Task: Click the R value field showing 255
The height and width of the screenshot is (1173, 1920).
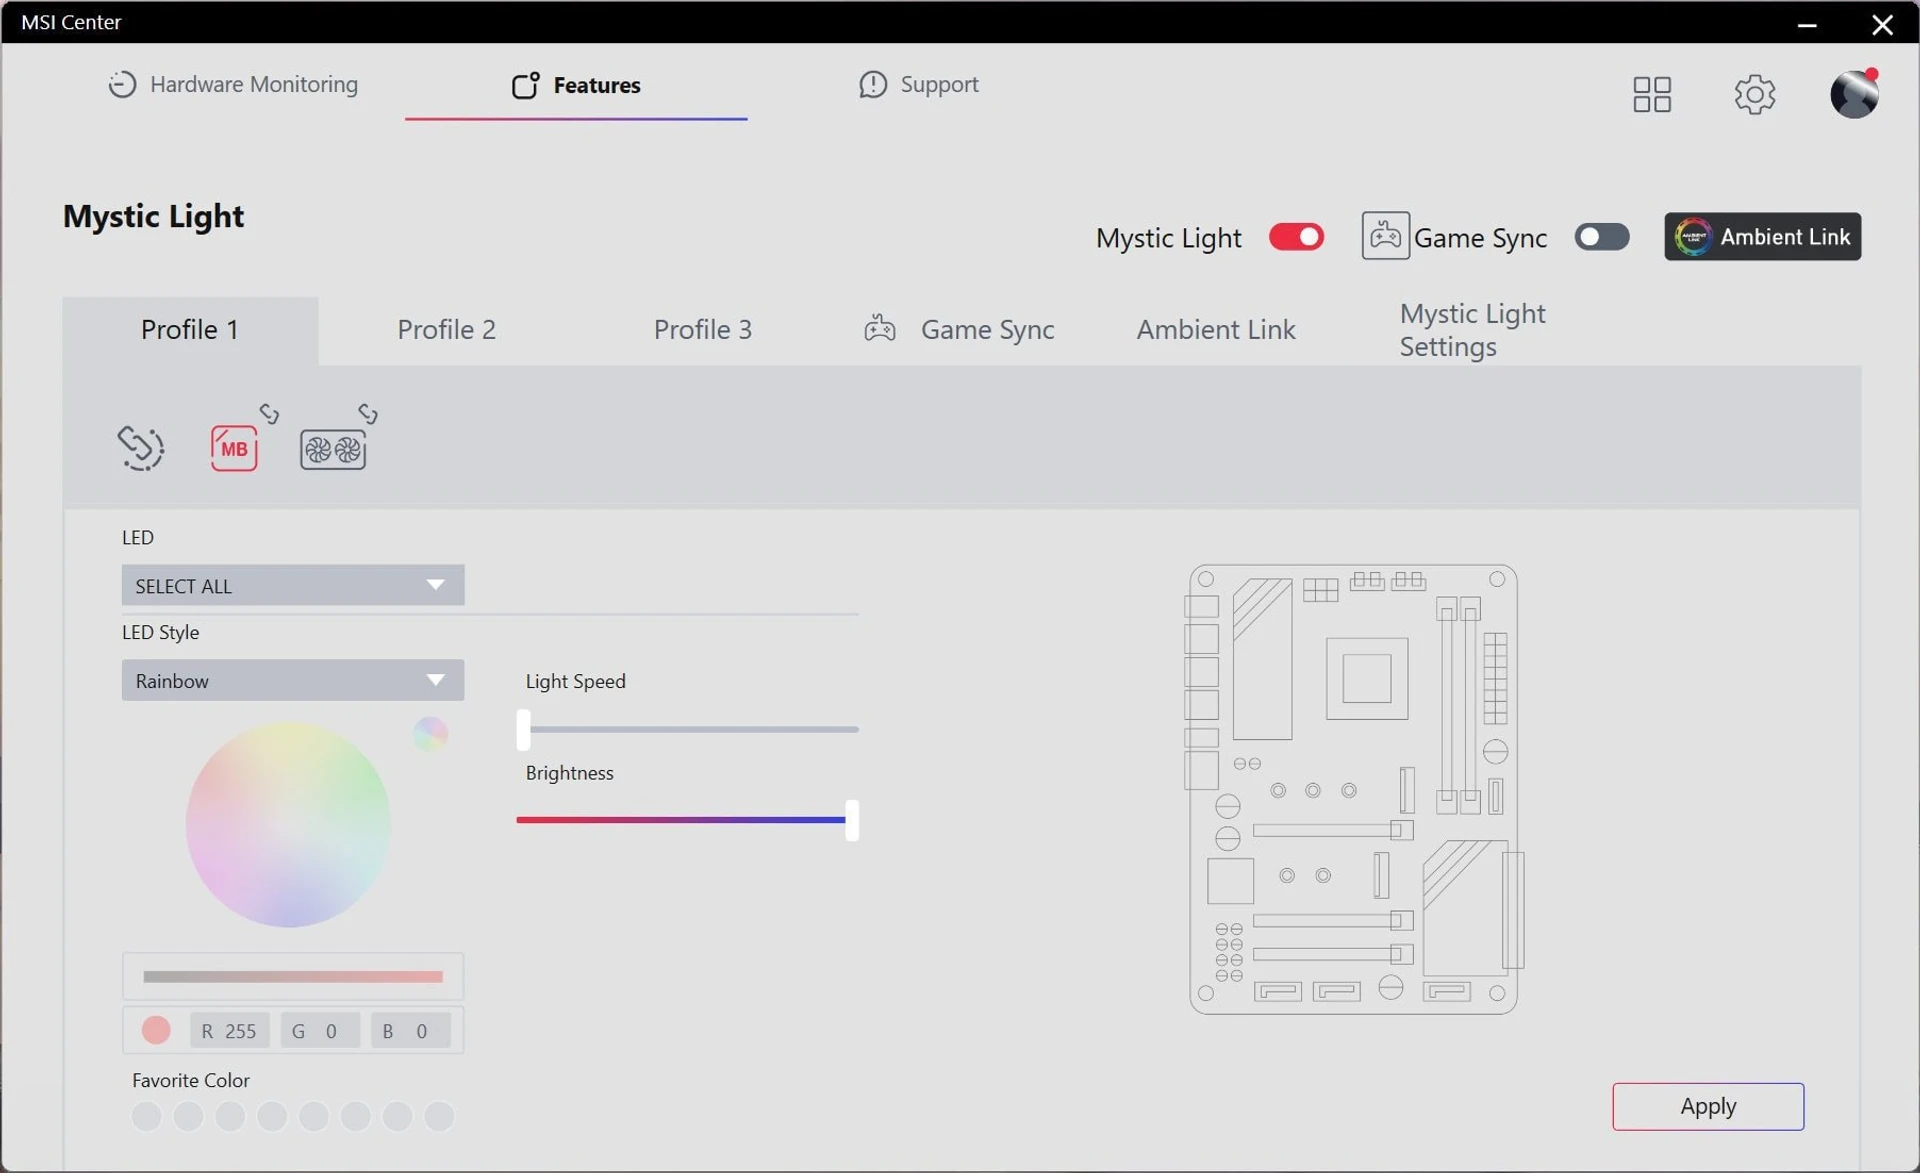Action: click(x=230, y=1030)
